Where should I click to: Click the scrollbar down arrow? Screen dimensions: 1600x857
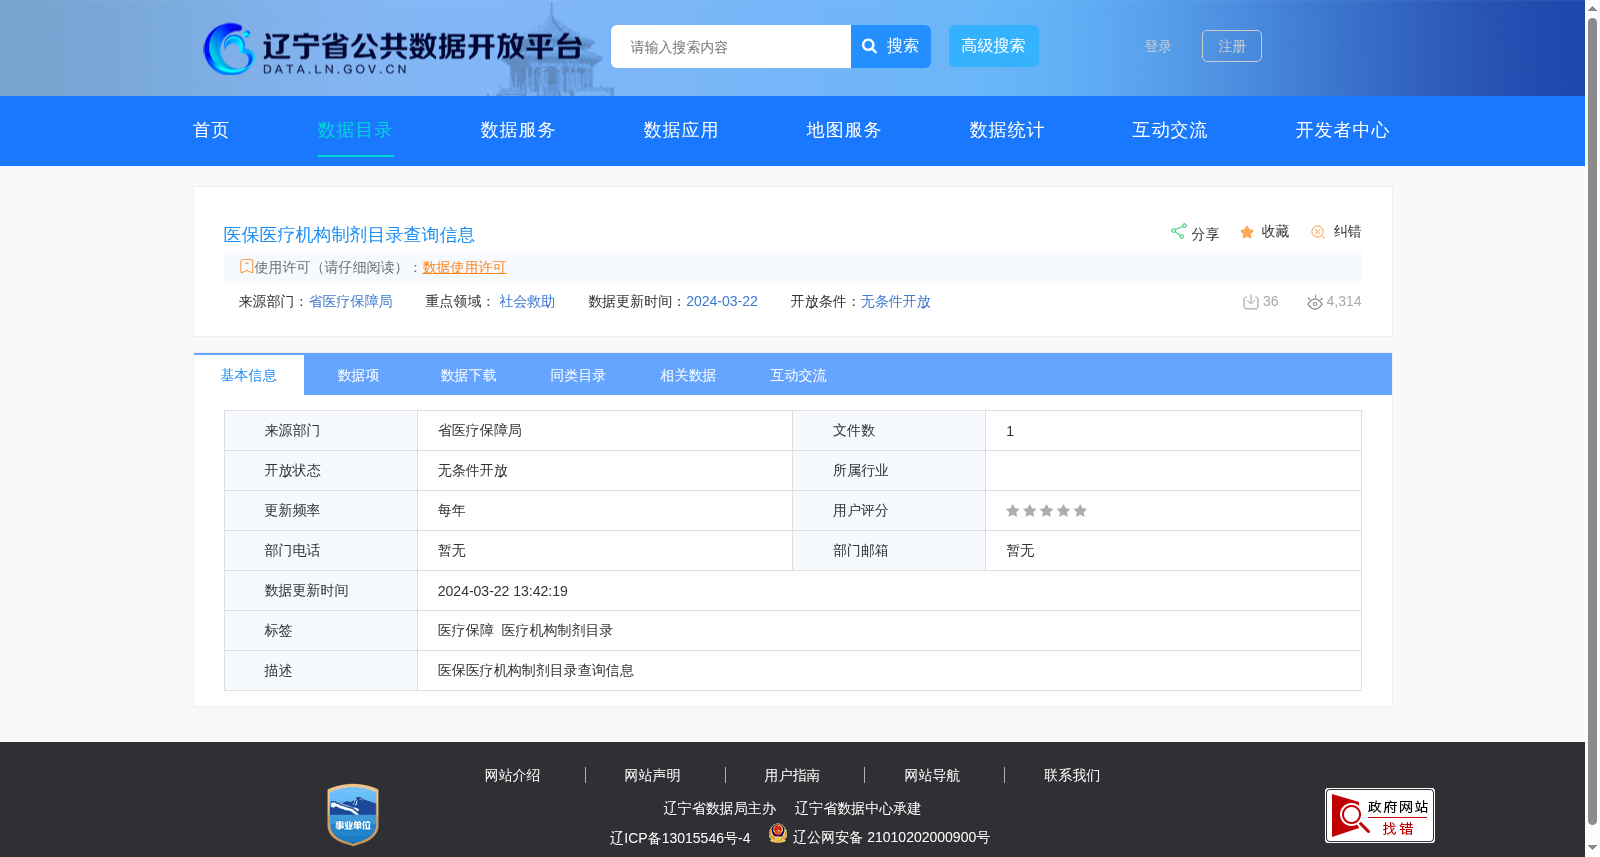[x=1592, y=848]
